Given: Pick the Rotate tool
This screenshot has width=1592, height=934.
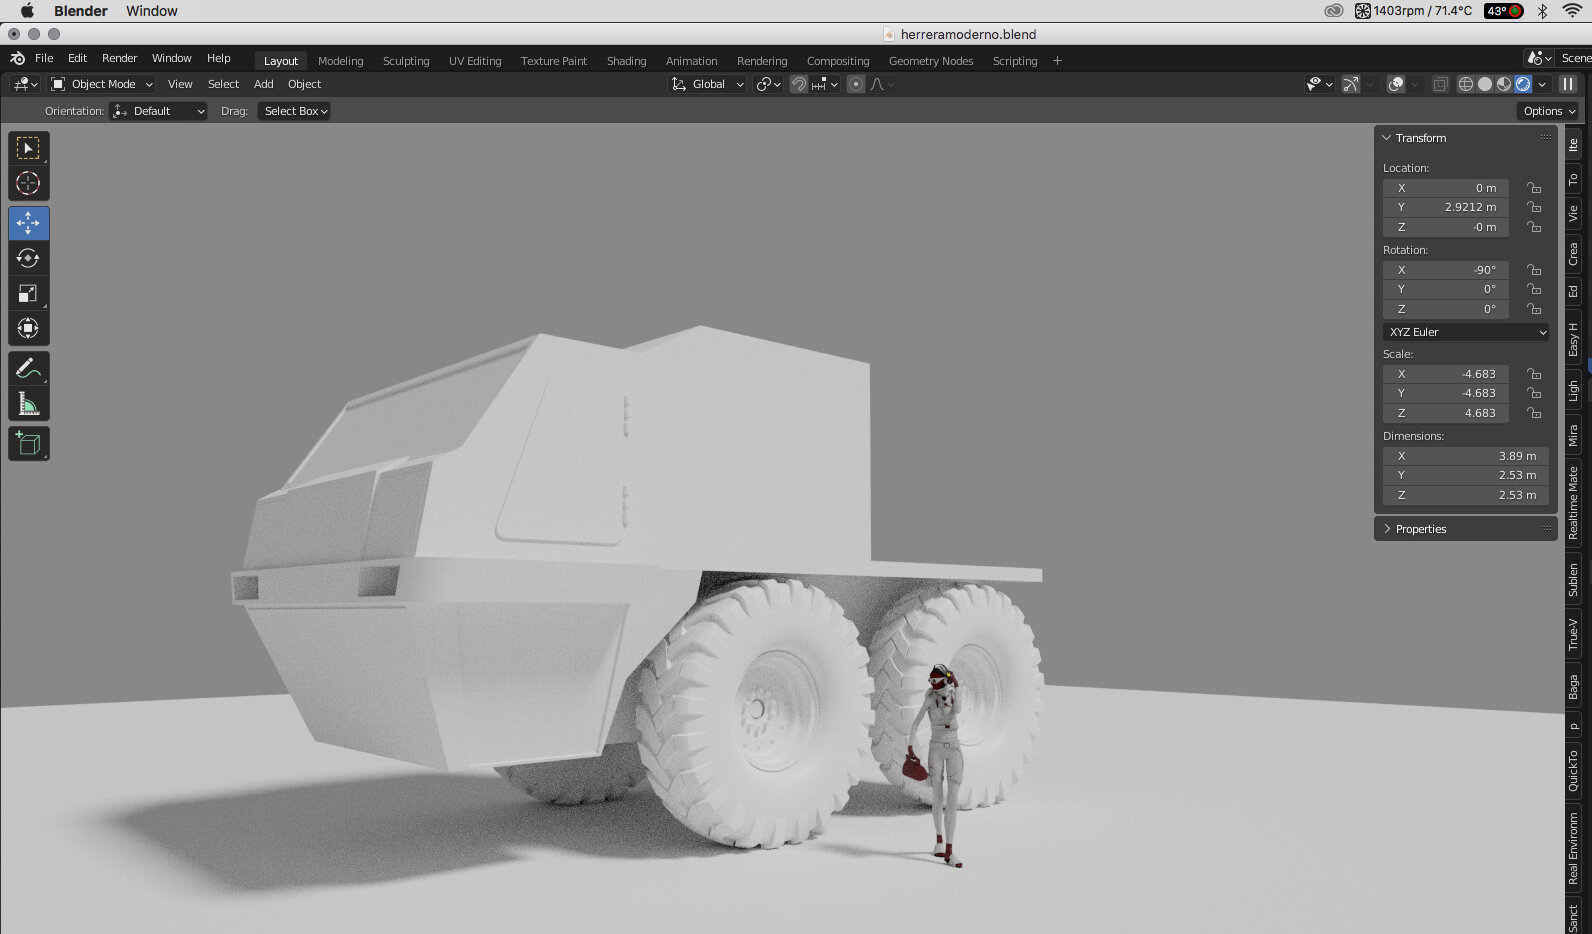Looking at the screenshot, I should click(28, 258).
